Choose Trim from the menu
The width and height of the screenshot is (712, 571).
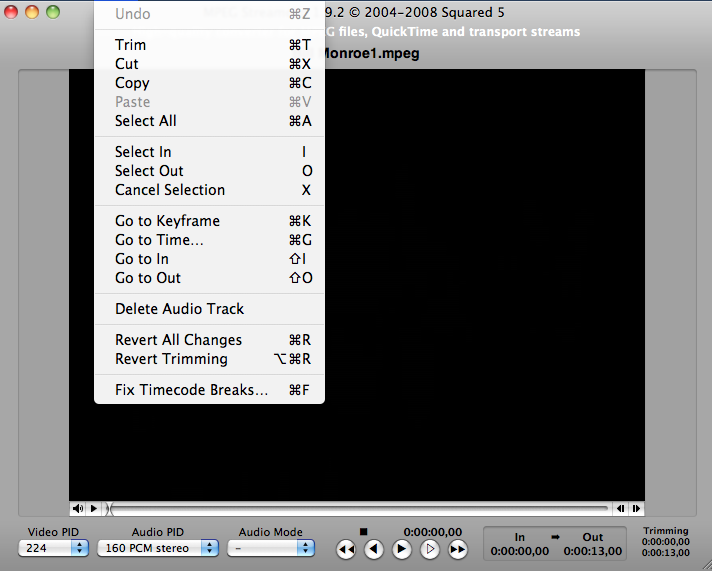pos(130,45)
